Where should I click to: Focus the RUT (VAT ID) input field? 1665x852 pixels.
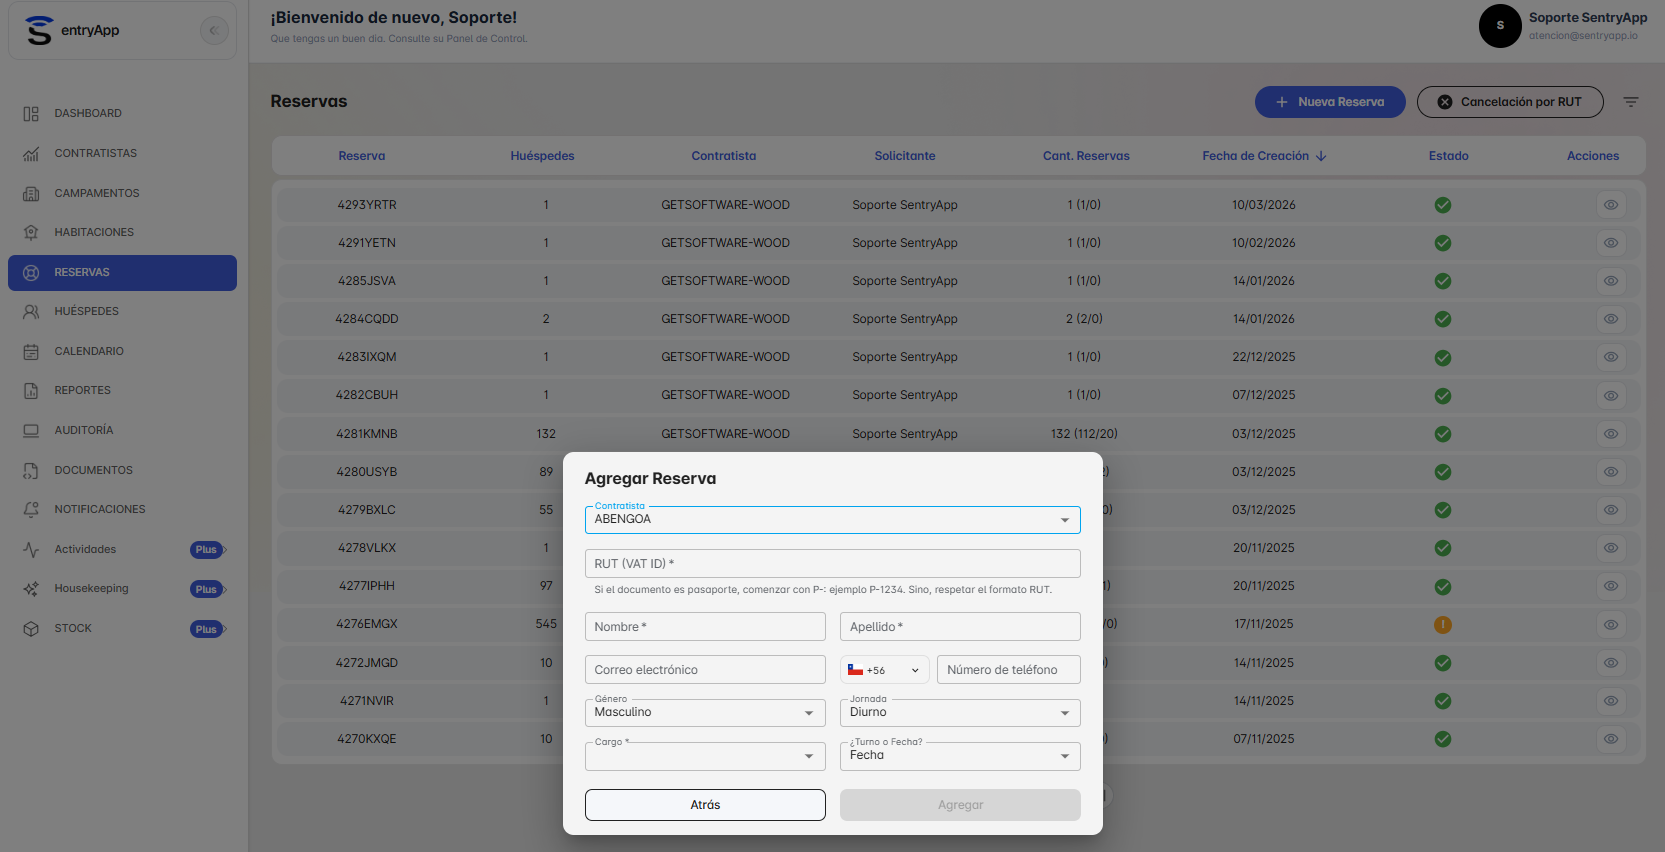click(x=832, y=564)
